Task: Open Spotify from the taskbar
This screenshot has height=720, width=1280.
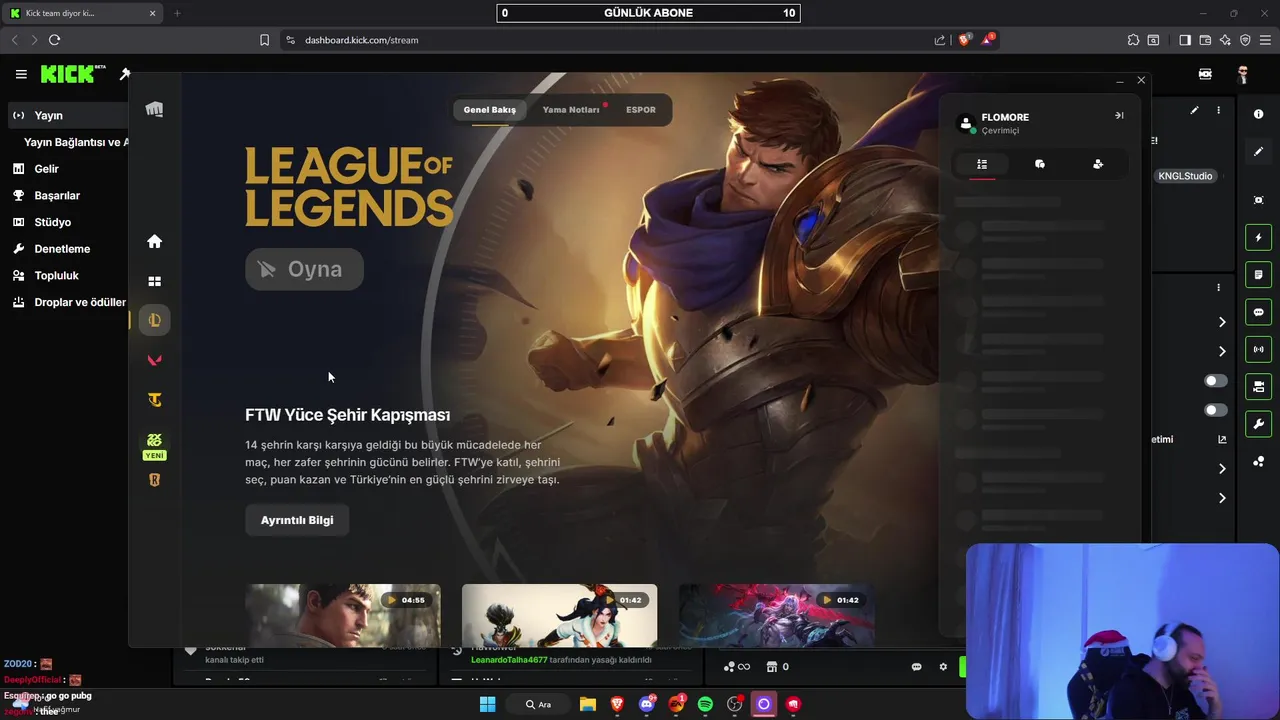Action: click(705, 704)
